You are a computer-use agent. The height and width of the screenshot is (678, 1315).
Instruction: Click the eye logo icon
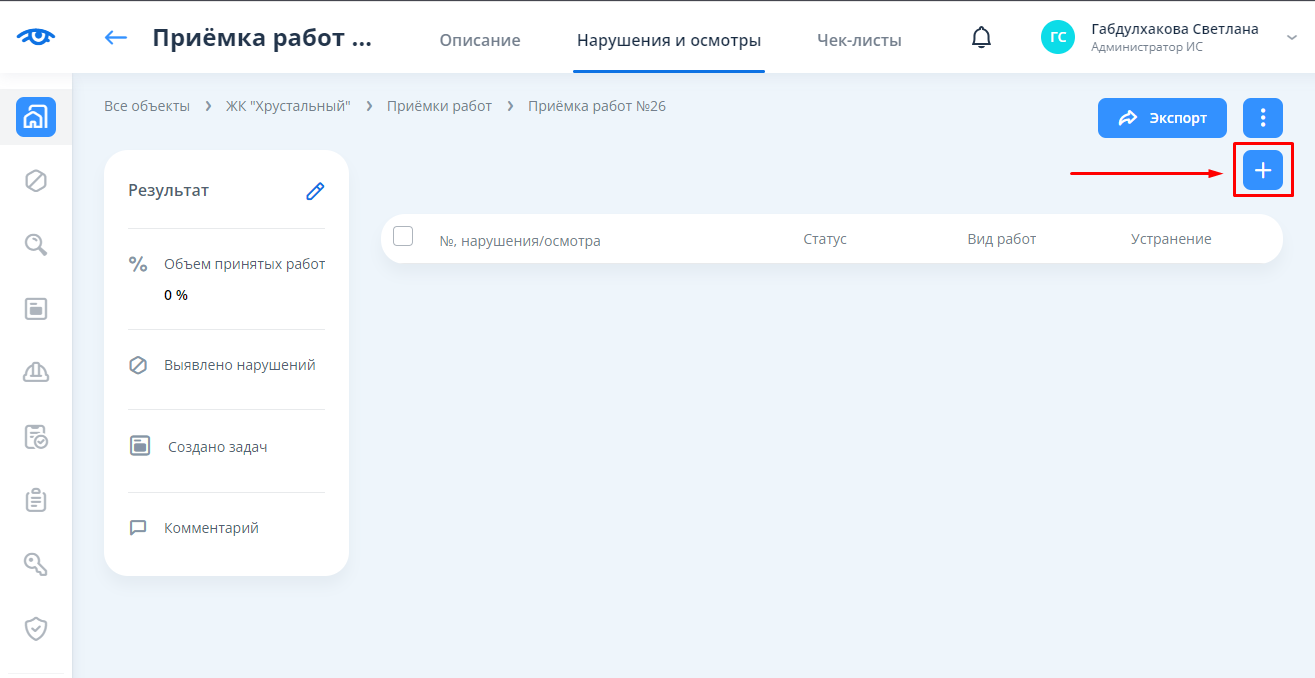36,37
